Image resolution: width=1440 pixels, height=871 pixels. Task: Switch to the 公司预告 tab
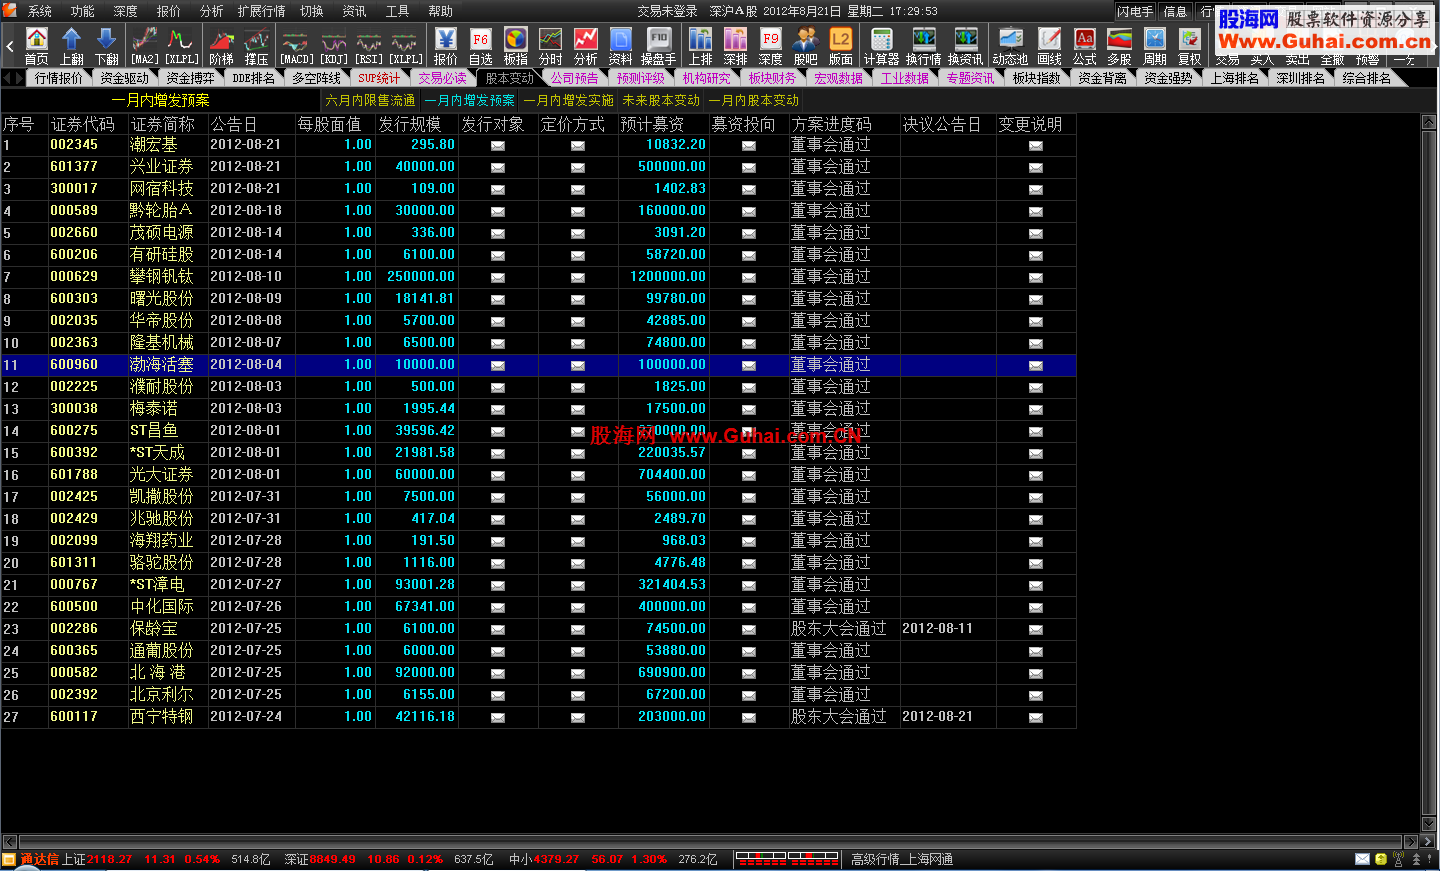coord(574,78)
